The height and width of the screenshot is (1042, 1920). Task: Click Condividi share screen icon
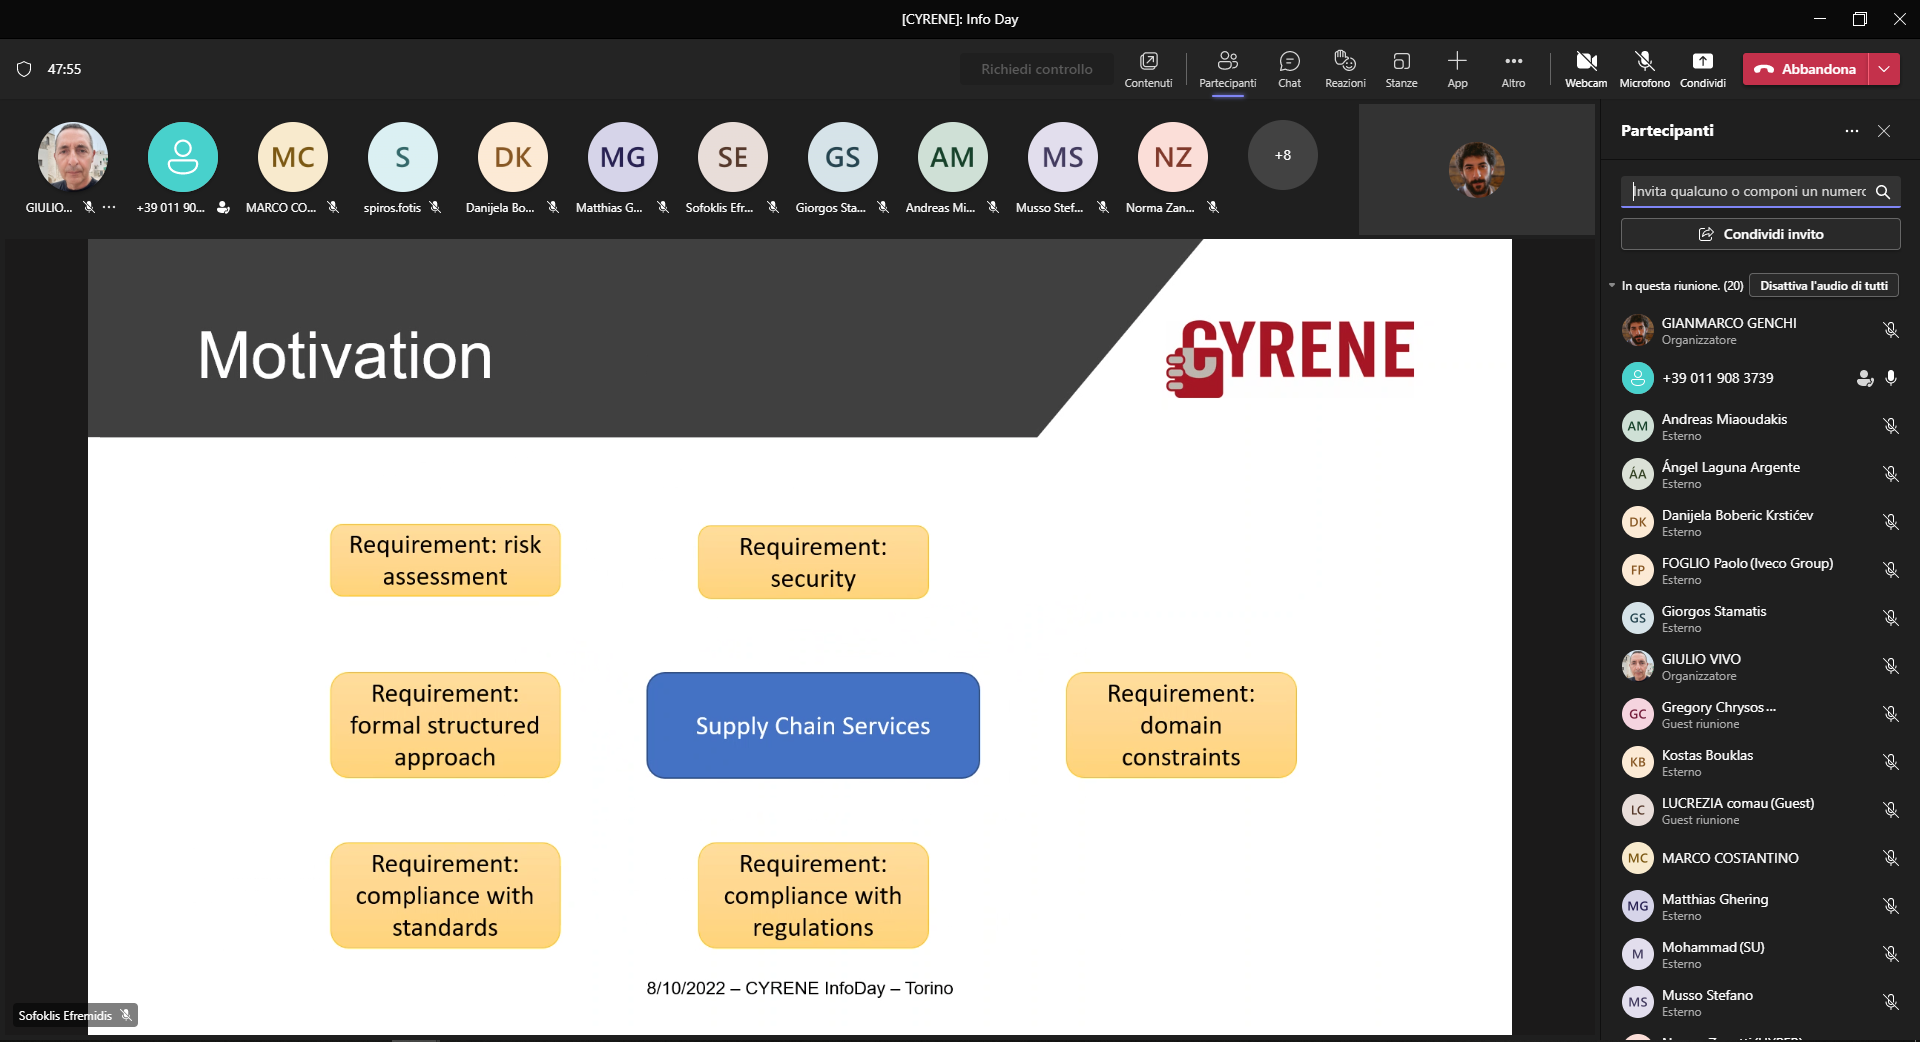pyautogui.click(x=1702, y=69)
